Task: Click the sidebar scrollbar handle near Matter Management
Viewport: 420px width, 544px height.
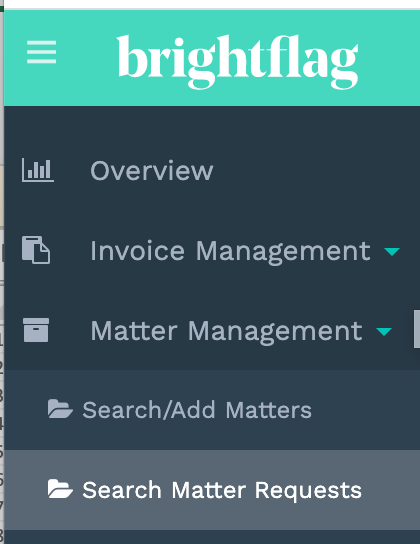Action: (417, 329)
